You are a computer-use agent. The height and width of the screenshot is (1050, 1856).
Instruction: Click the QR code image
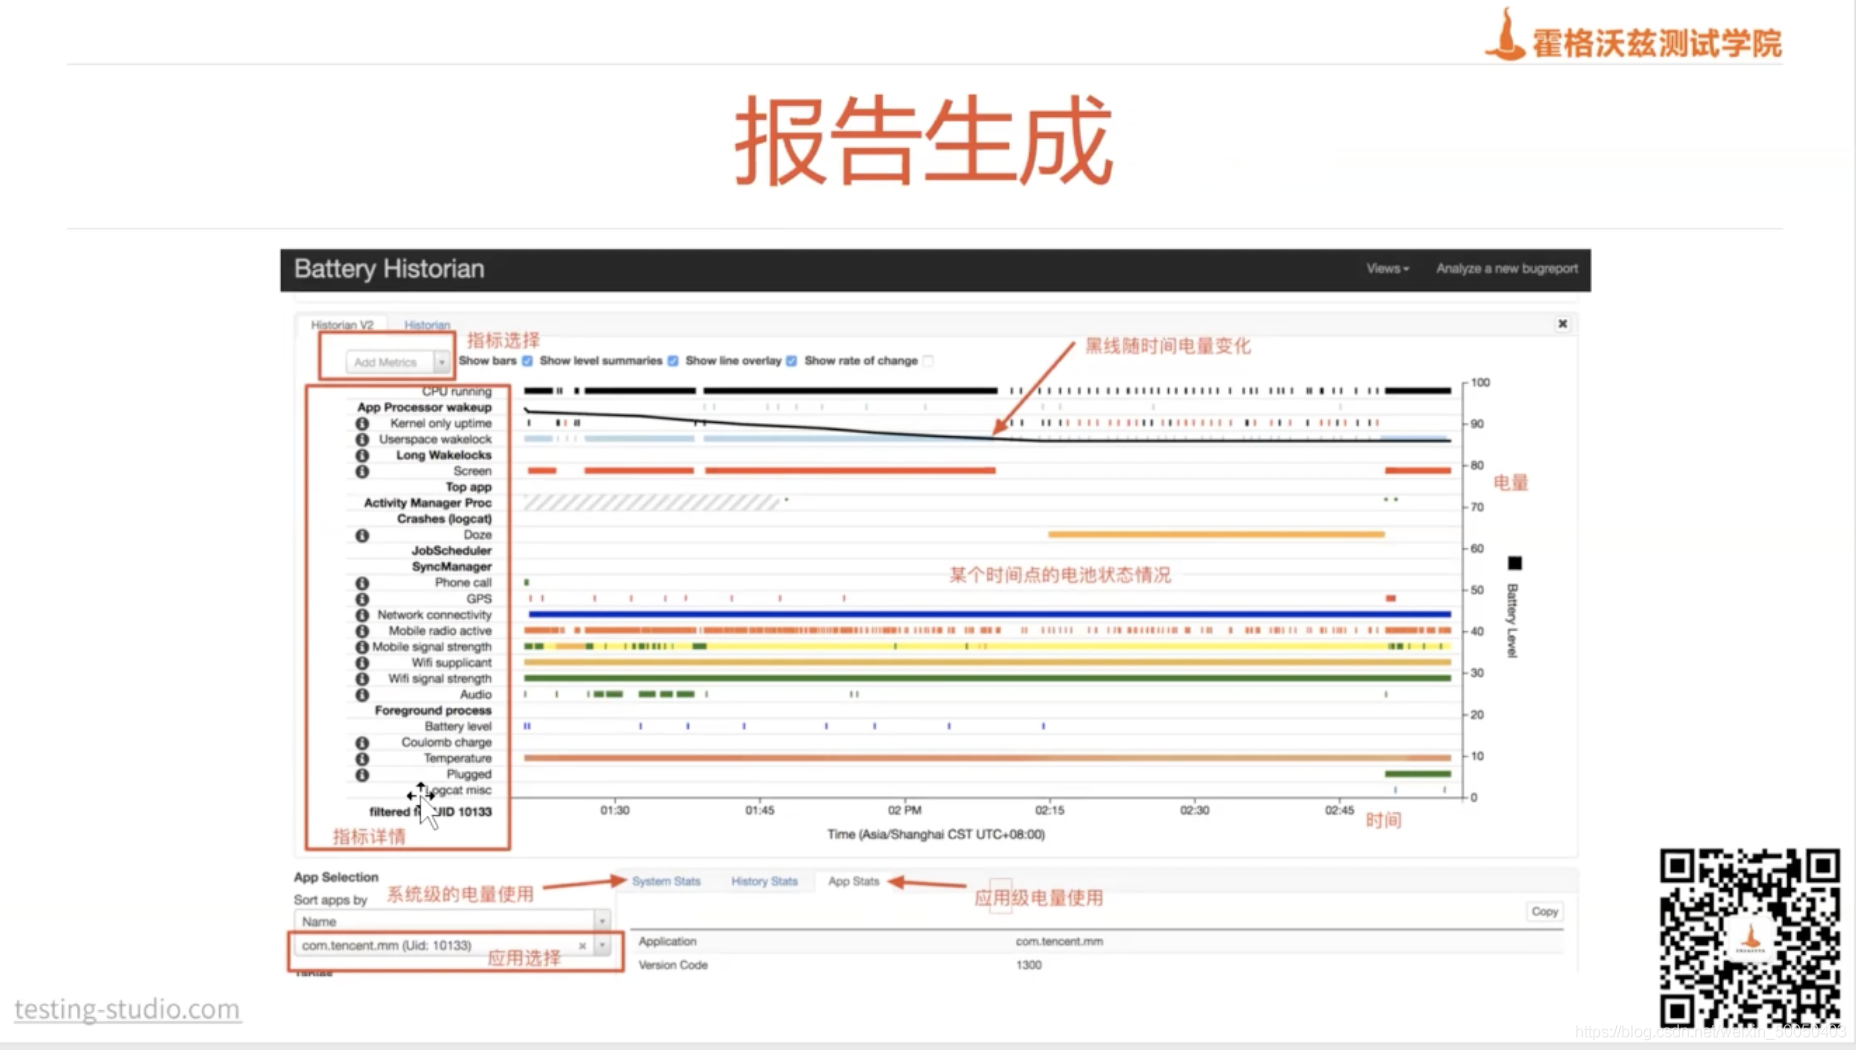click(1750, 938)
